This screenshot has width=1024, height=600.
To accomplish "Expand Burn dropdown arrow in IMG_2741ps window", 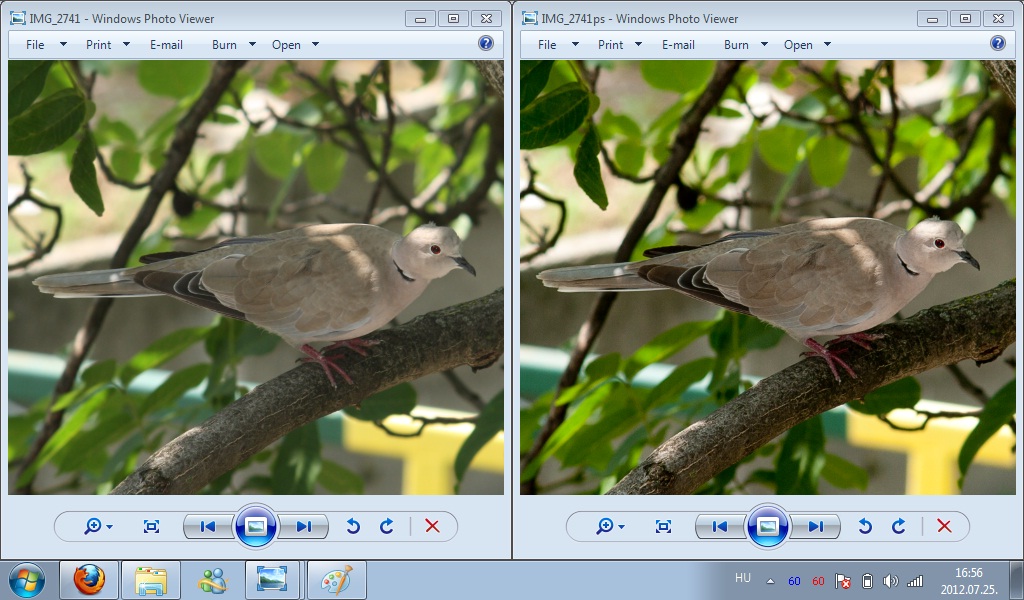I will [x=764, y=44].
